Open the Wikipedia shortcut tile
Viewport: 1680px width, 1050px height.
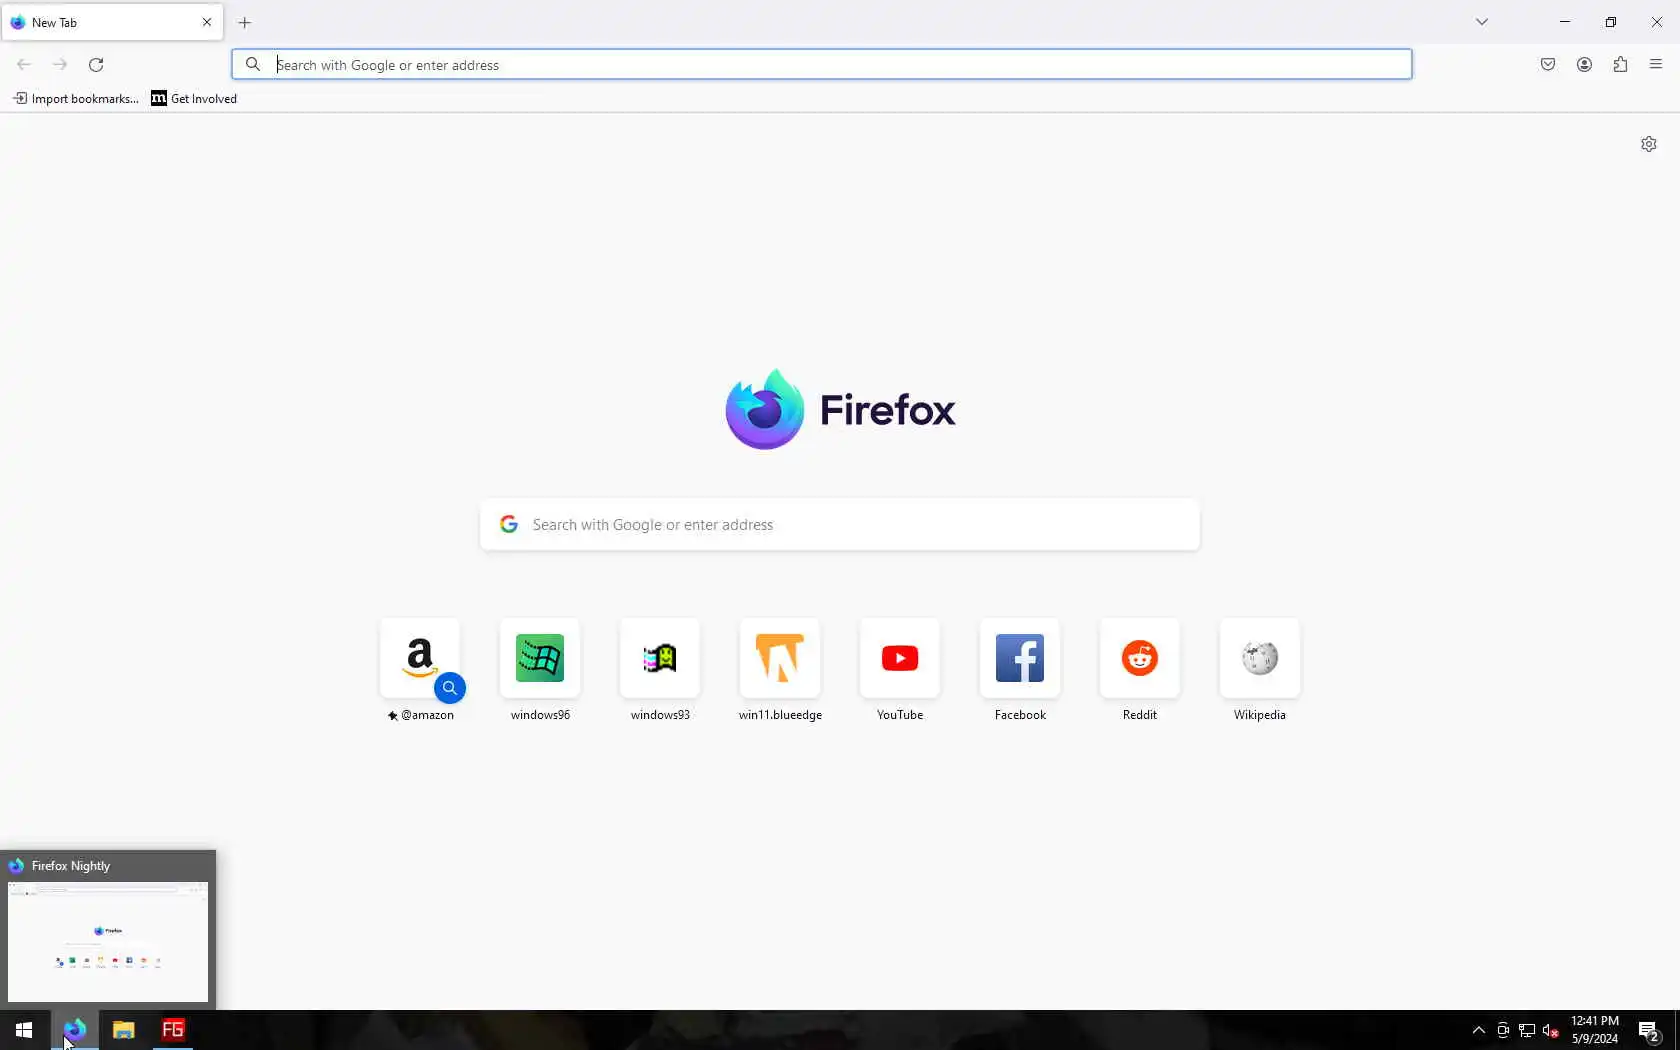click(1260, 658)
